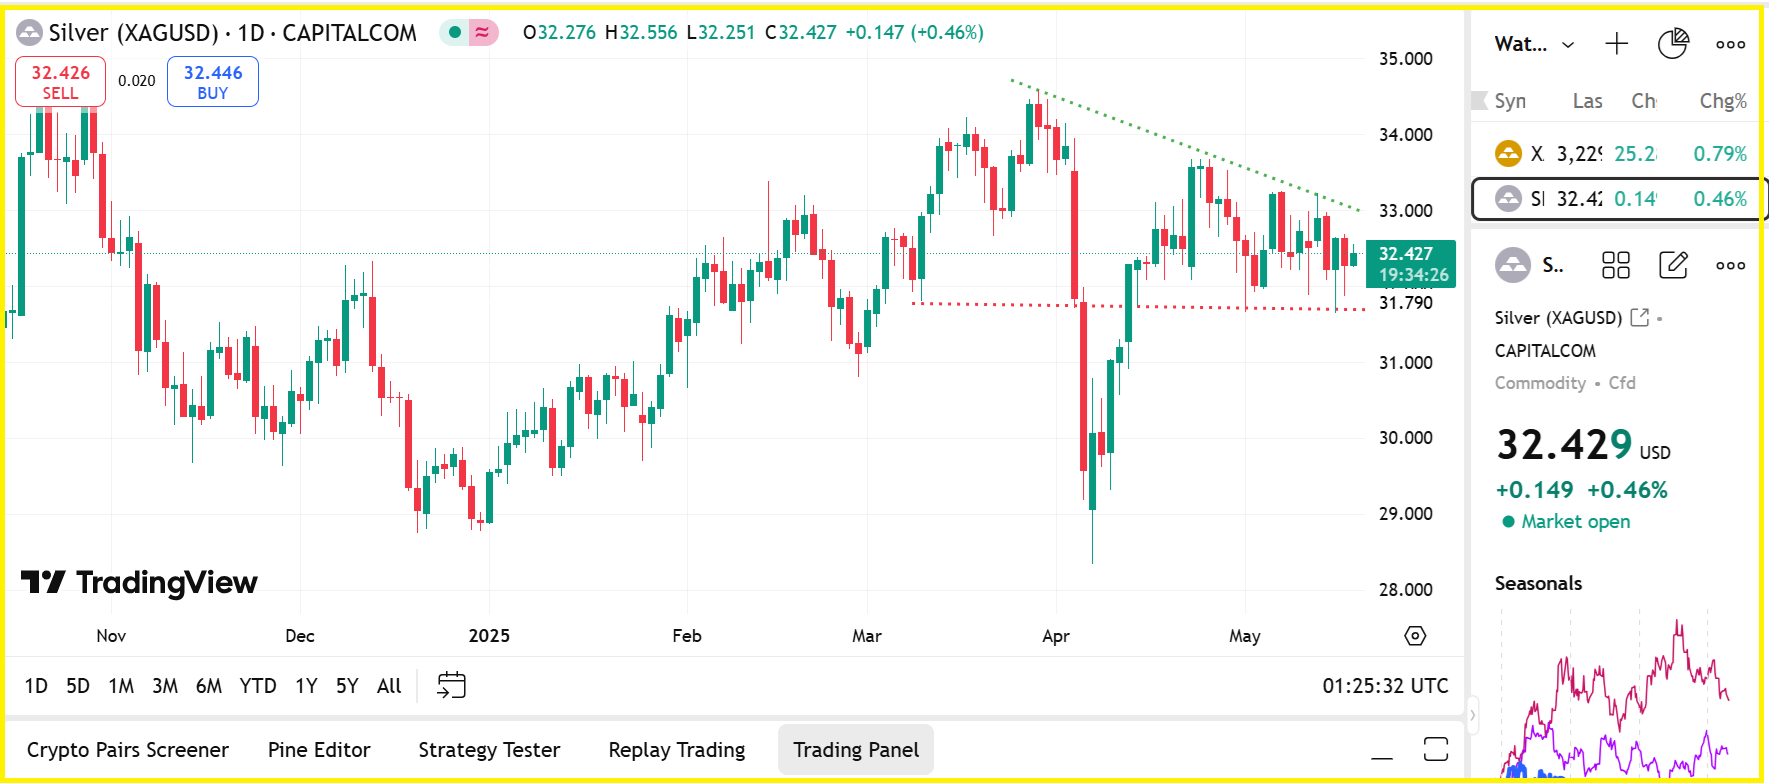Open details panel three-dot more menu
Image resolution: width=1769 pixels, height=783 pixels.
click(x=1730, y=265)
